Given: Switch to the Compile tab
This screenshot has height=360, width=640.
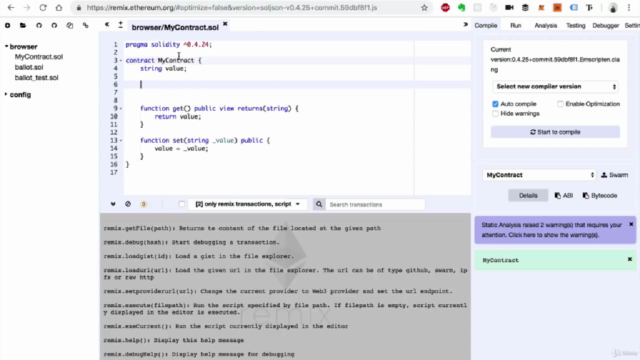Looking at the screenshot, I should tap(486, 25).
